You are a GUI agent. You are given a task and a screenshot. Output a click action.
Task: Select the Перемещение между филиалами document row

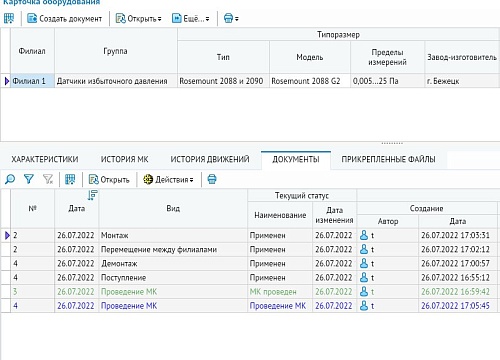pyautogui.click(x=249, y=250)
